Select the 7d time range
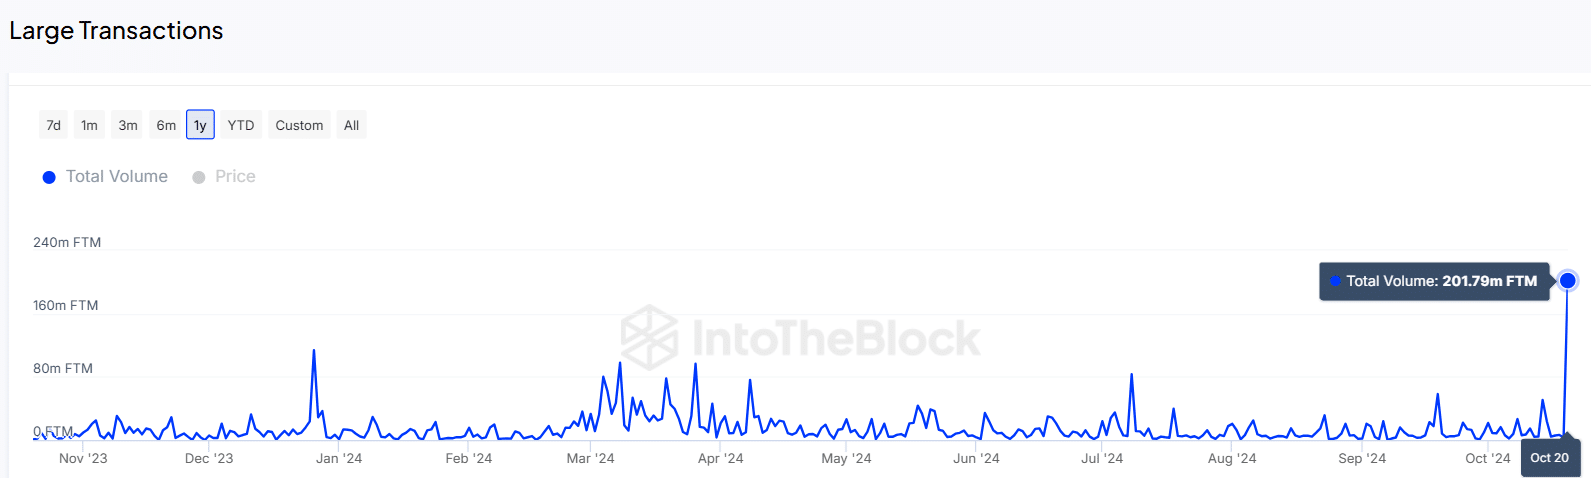 (54, 125)
